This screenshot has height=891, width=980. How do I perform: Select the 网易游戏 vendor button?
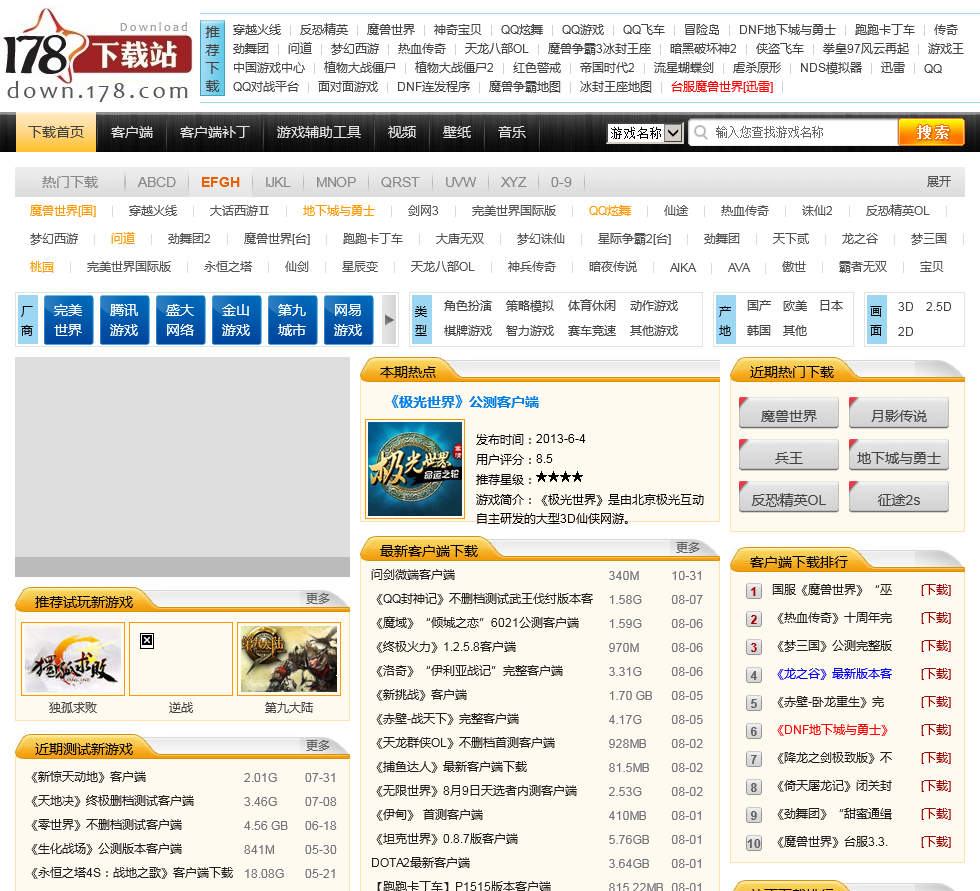(x=348, y=320)
